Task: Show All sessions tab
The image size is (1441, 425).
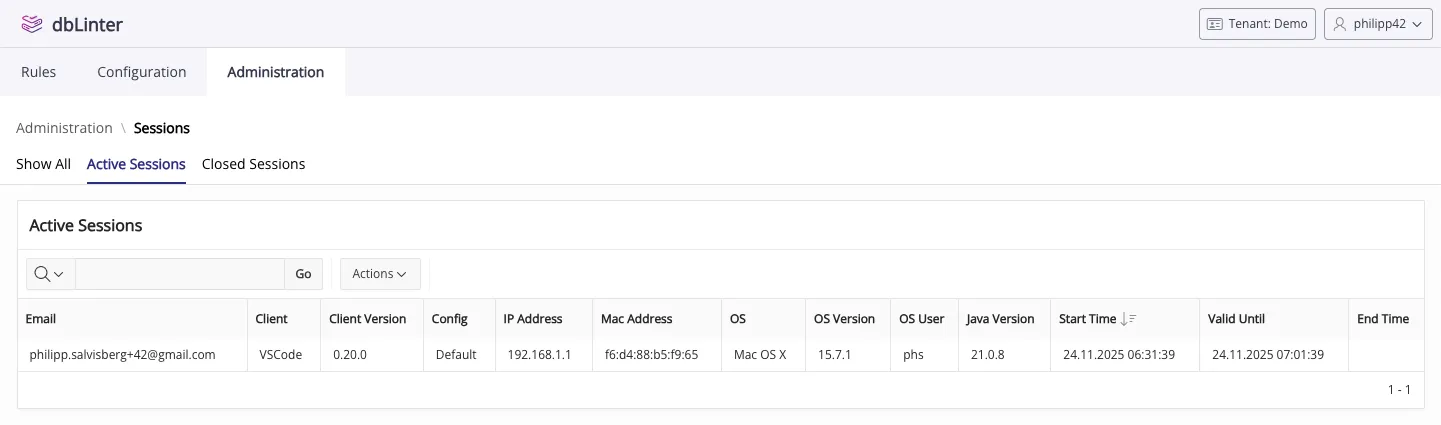Action: (x=43, y=164)
